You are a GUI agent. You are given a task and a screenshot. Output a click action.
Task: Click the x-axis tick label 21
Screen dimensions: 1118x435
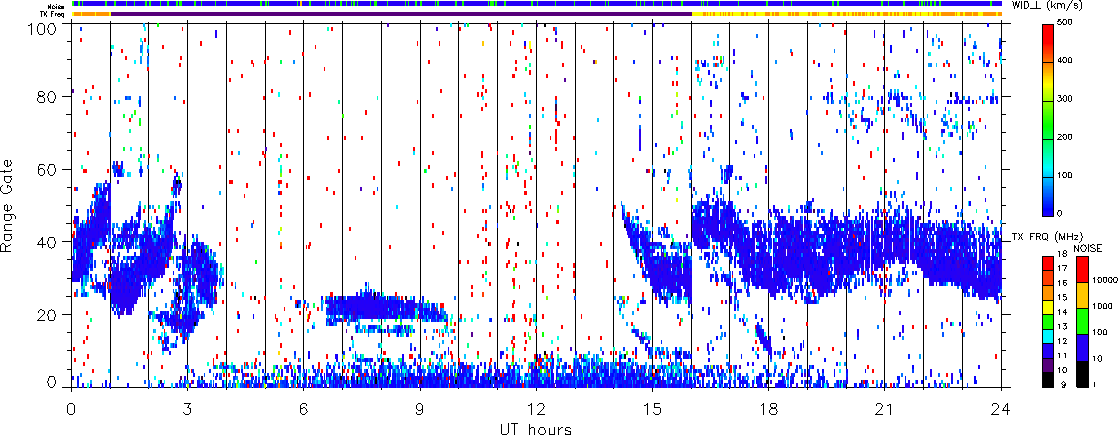[885, 409]
